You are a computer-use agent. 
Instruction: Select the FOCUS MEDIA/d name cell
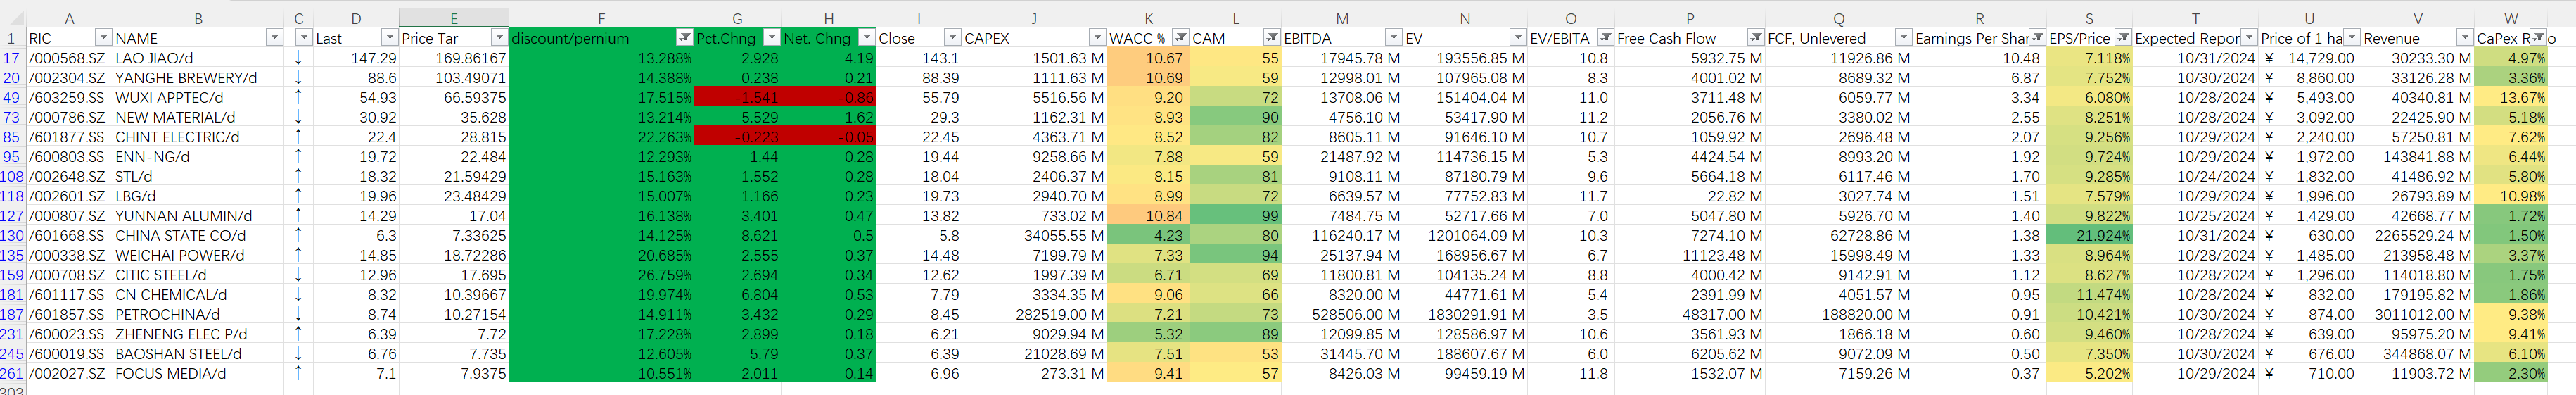click(198, 373)
